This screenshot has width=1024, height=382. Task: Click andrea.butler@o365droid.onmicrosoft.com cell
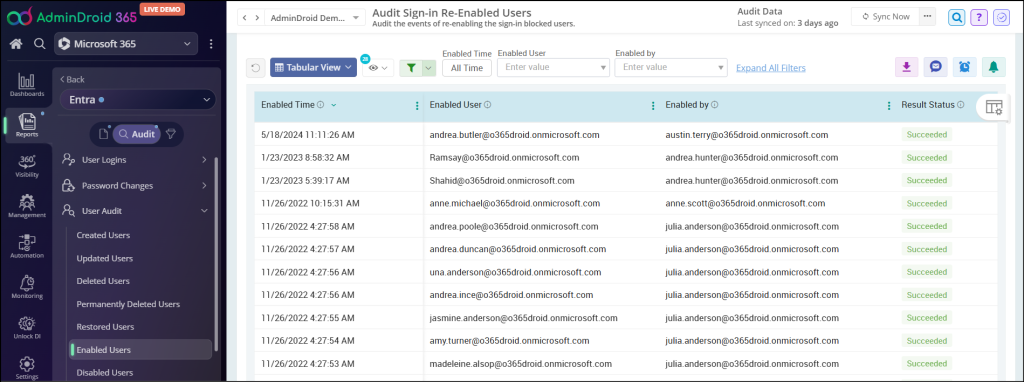tap(515, 135)
